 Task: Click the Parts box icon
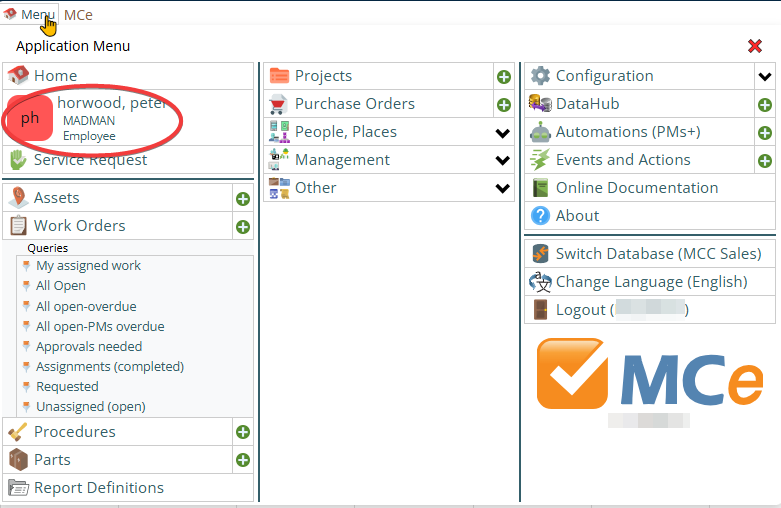[18, 460]
